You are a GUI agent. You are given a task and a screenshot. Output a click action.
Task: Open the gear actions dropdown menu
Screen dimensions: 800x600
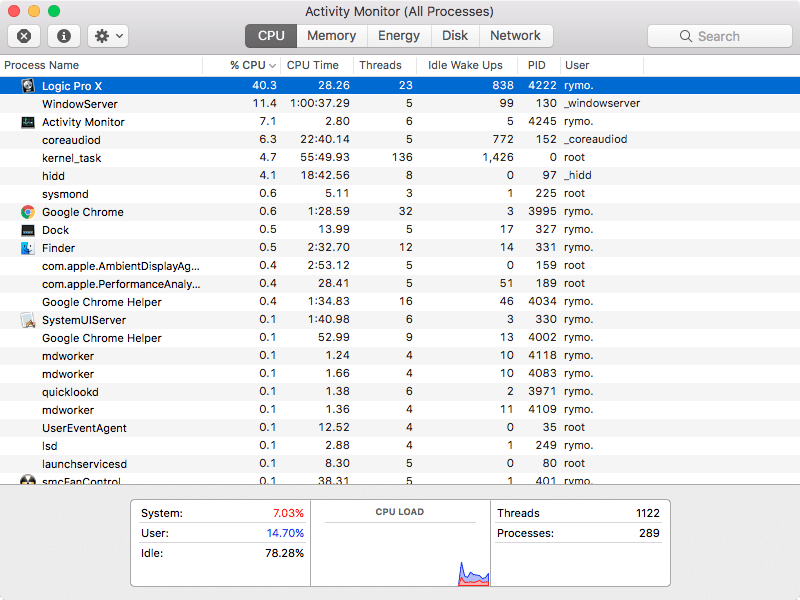(108, 36)
